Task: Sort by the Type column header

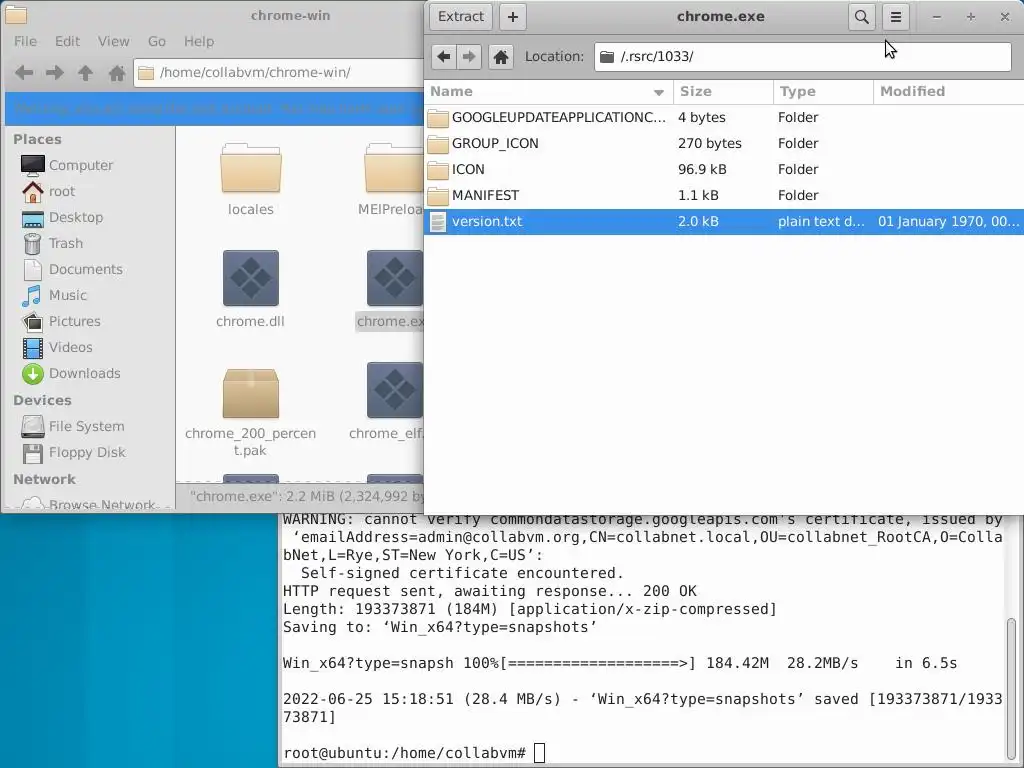Action: tap(823, 91)
